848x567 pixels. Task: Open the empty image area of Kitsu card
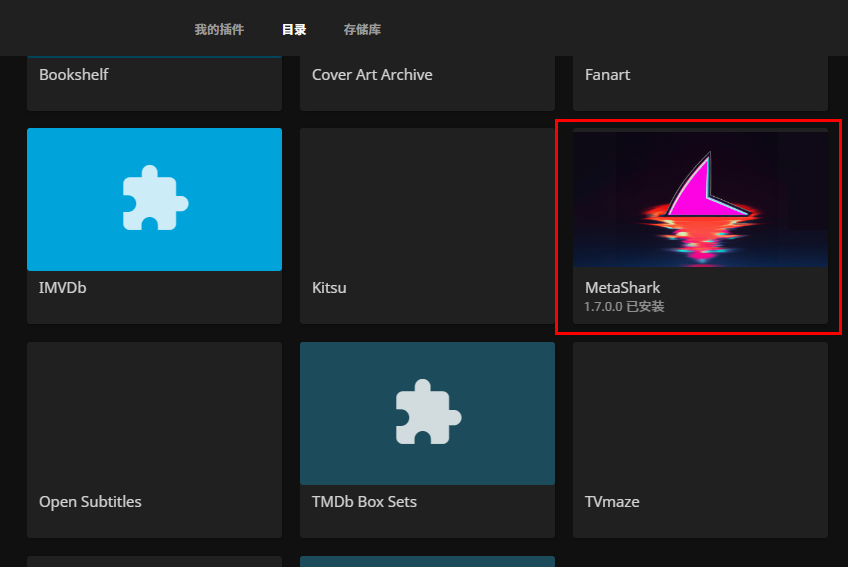(x=427, y=199)
